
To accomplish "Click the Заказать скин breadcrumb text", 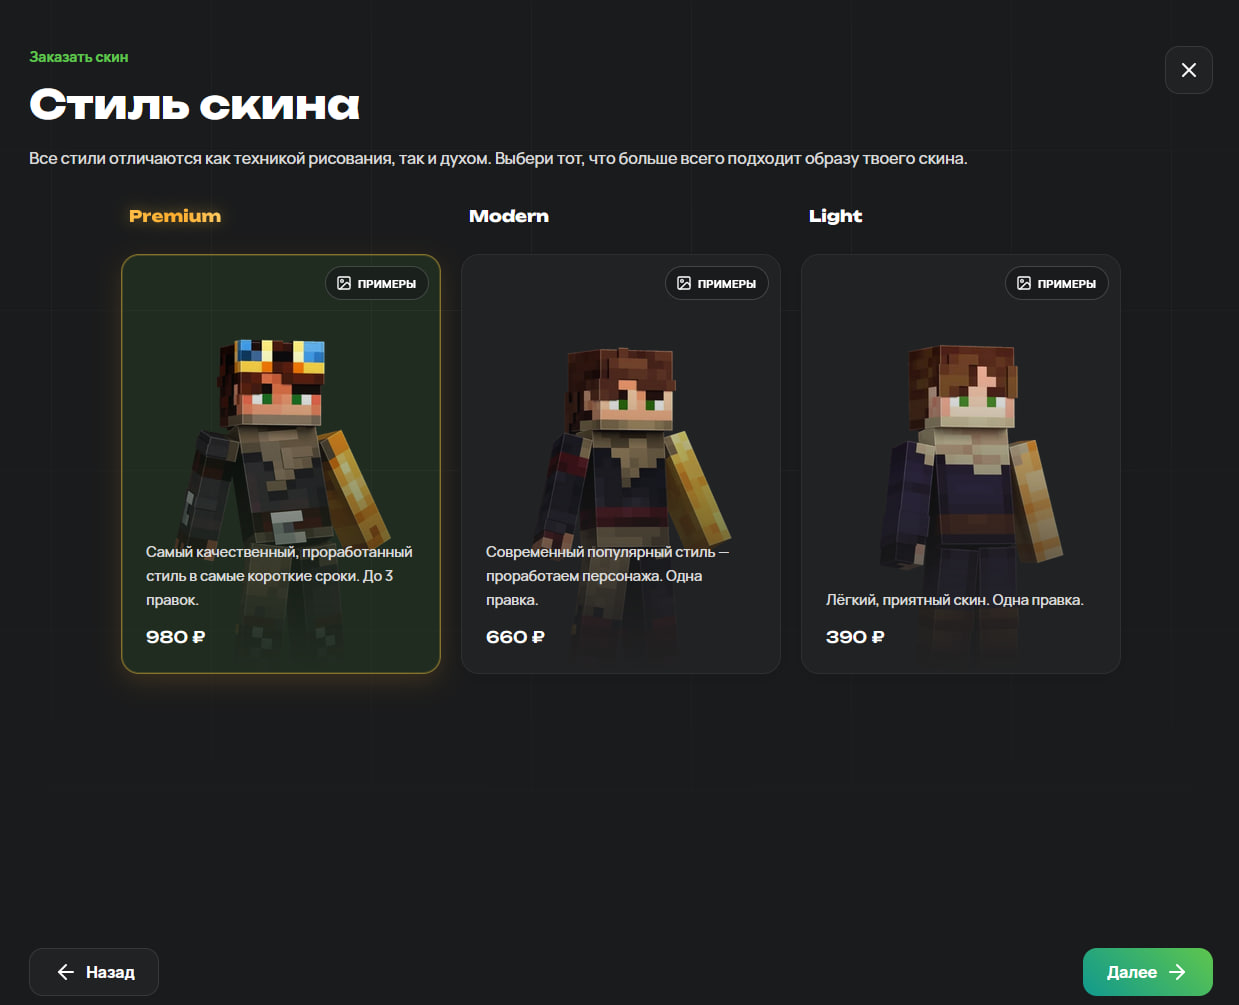I will (79, 57).
